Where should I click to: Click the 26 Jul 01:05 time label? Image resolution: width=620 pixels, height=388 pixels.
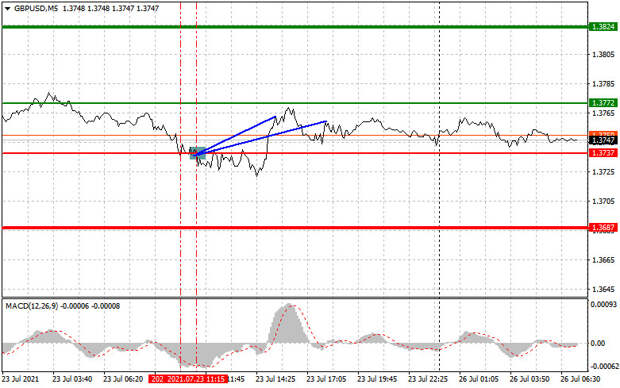(479, 379)
